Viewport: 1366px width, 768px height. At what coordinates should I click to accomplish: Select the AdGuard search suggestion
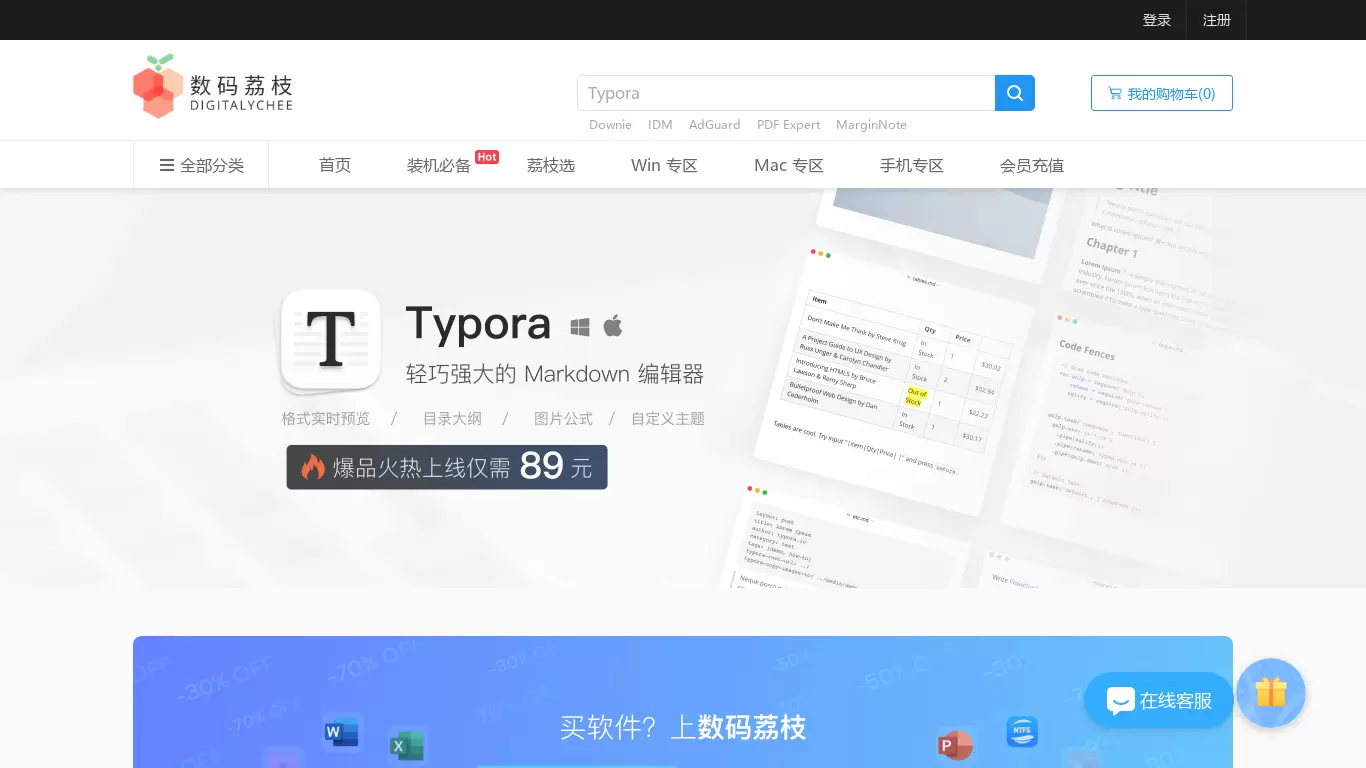click(x=715, y=125)
